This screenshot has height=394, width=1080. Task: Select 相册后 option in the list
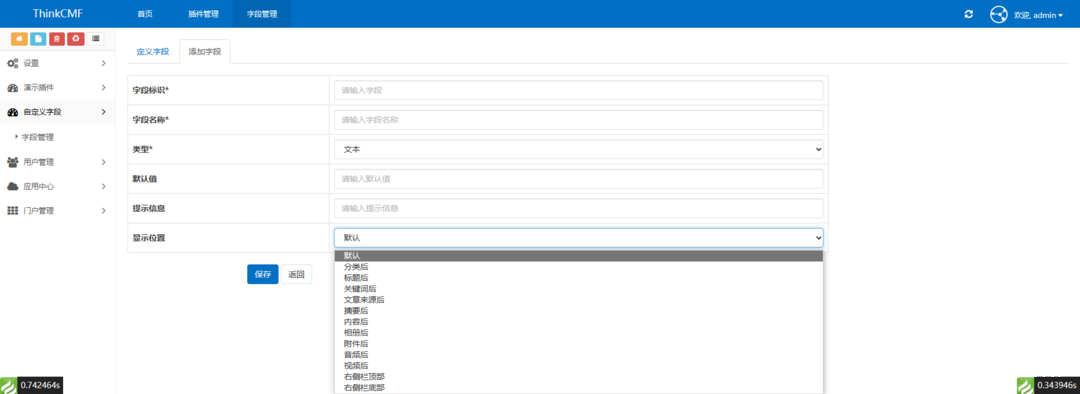(579, 333)
